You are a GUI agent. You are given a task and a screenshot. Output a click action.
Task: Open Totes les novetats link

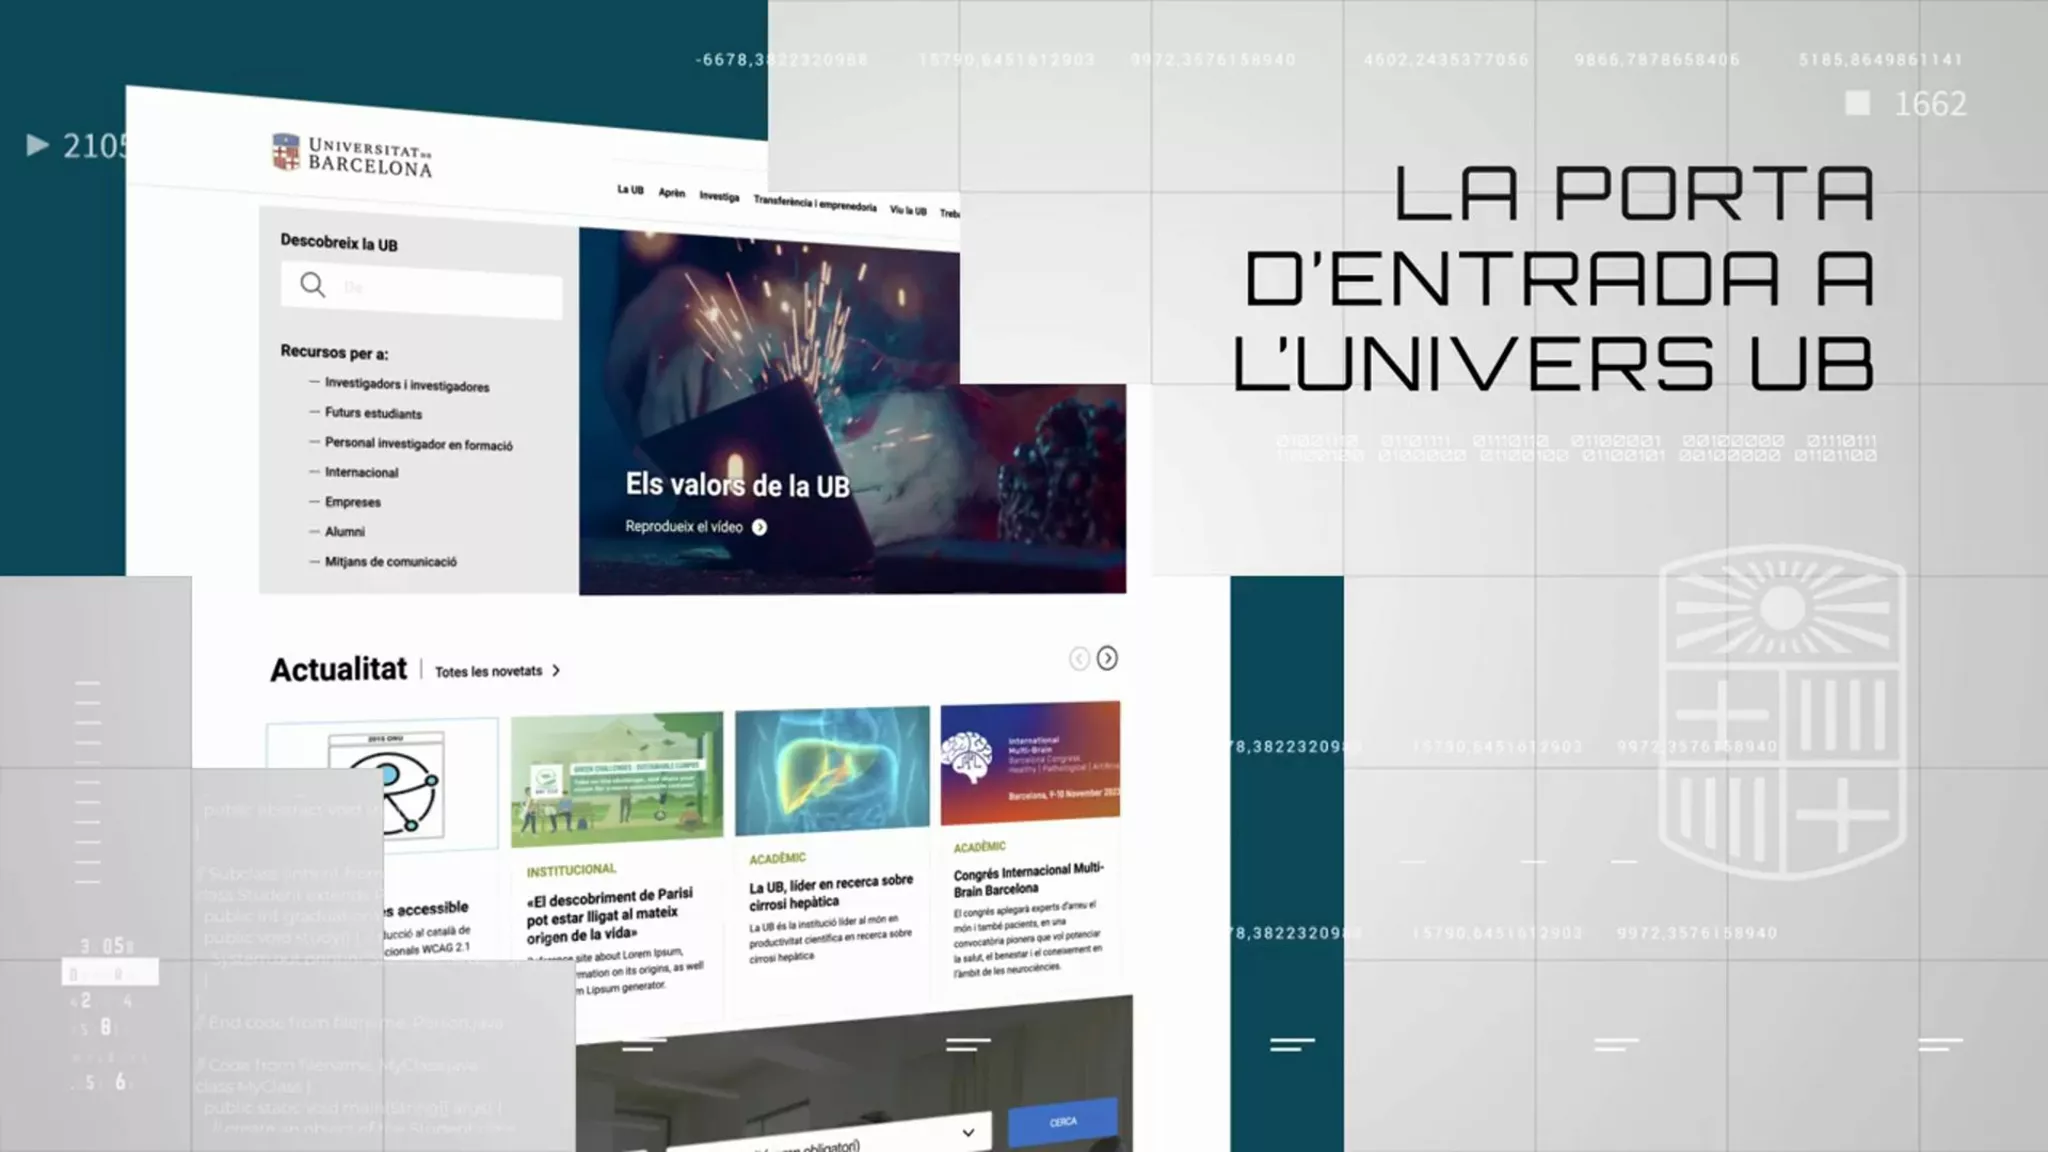[488, 671]
